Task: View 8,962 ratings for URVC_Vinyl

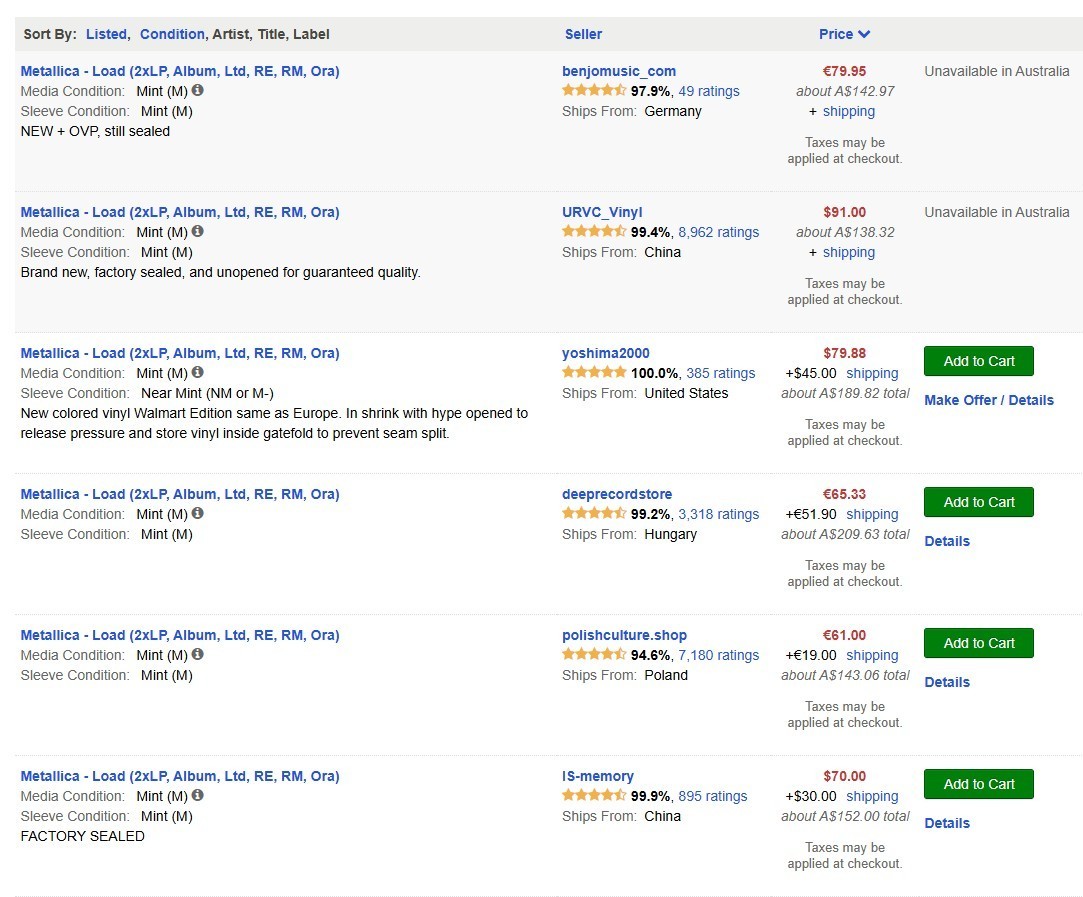Action: pos(718,232)
